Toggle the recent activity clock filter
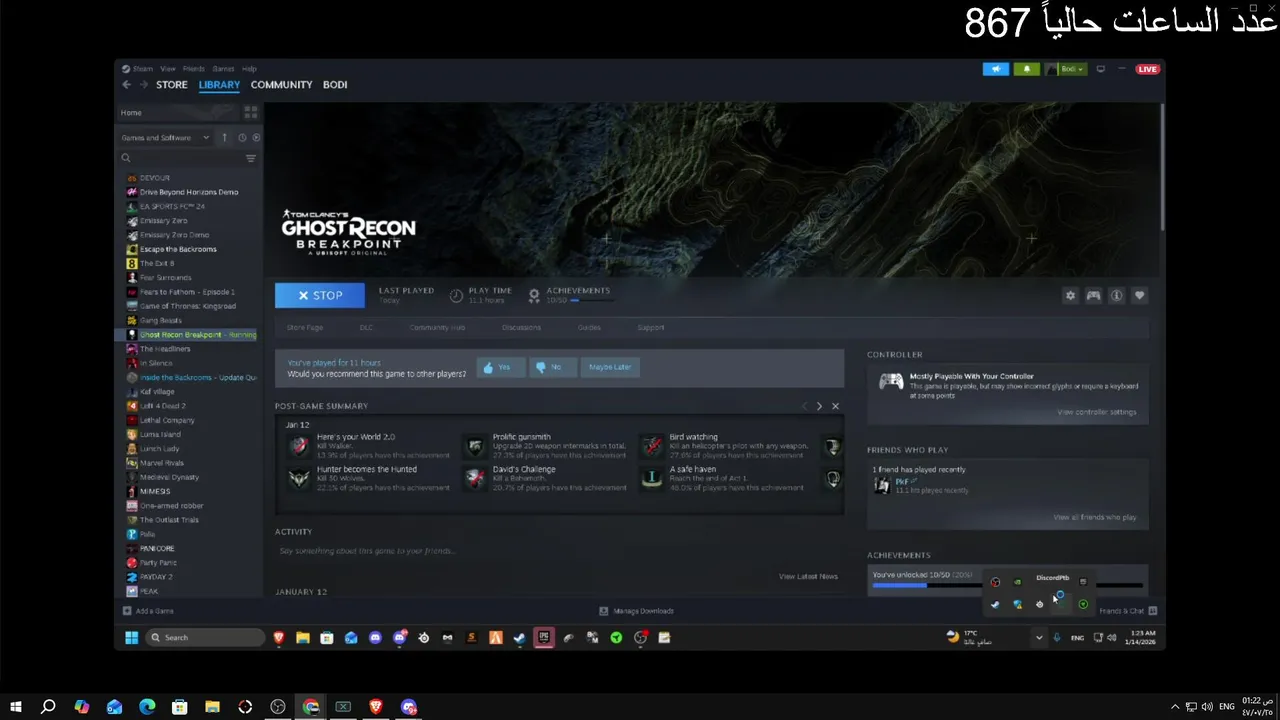This screenshot has height=720, width=1280. 242,138
